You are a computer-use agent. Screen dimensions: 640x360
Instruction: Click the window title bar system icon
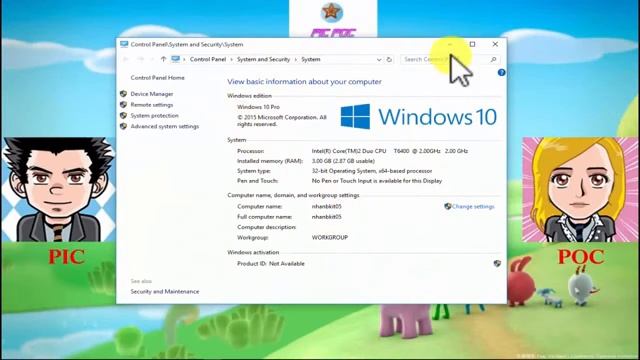(124, 44)
